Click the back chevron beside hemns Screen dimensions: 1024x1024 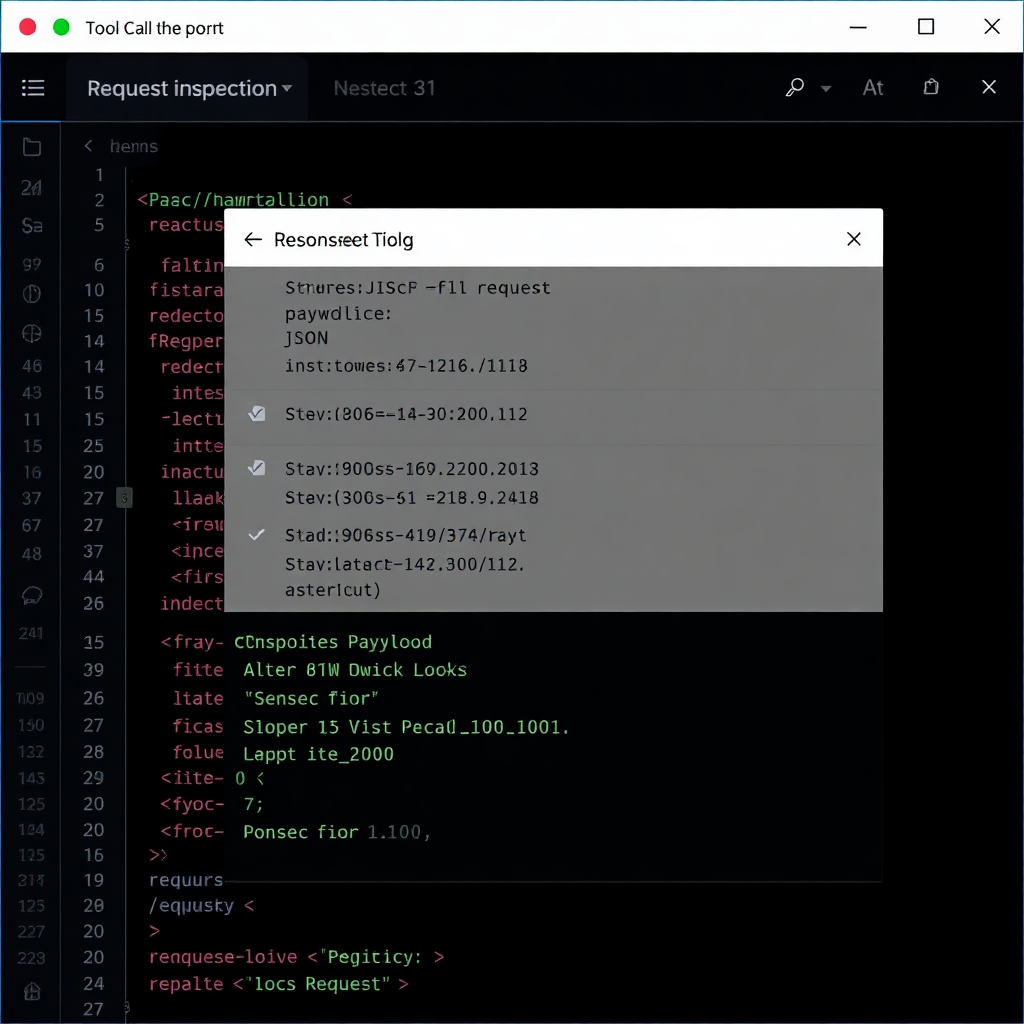click(x=88, y=146)
